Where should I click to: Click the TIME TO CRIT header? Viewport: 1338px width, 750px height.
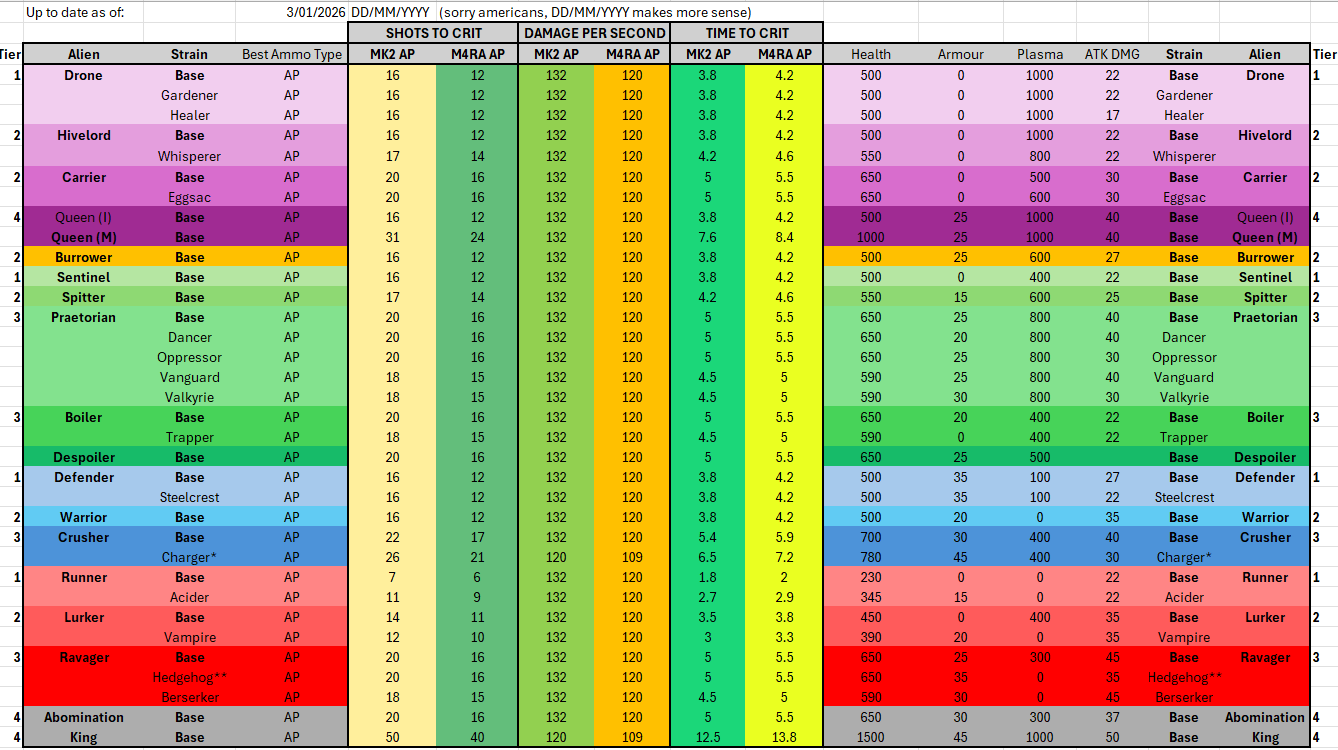747,33
